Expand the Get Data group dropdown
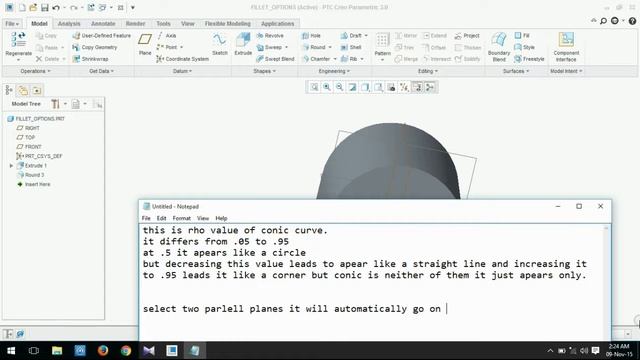The height and width of the screenshot is (360, 640). (102, 71)
